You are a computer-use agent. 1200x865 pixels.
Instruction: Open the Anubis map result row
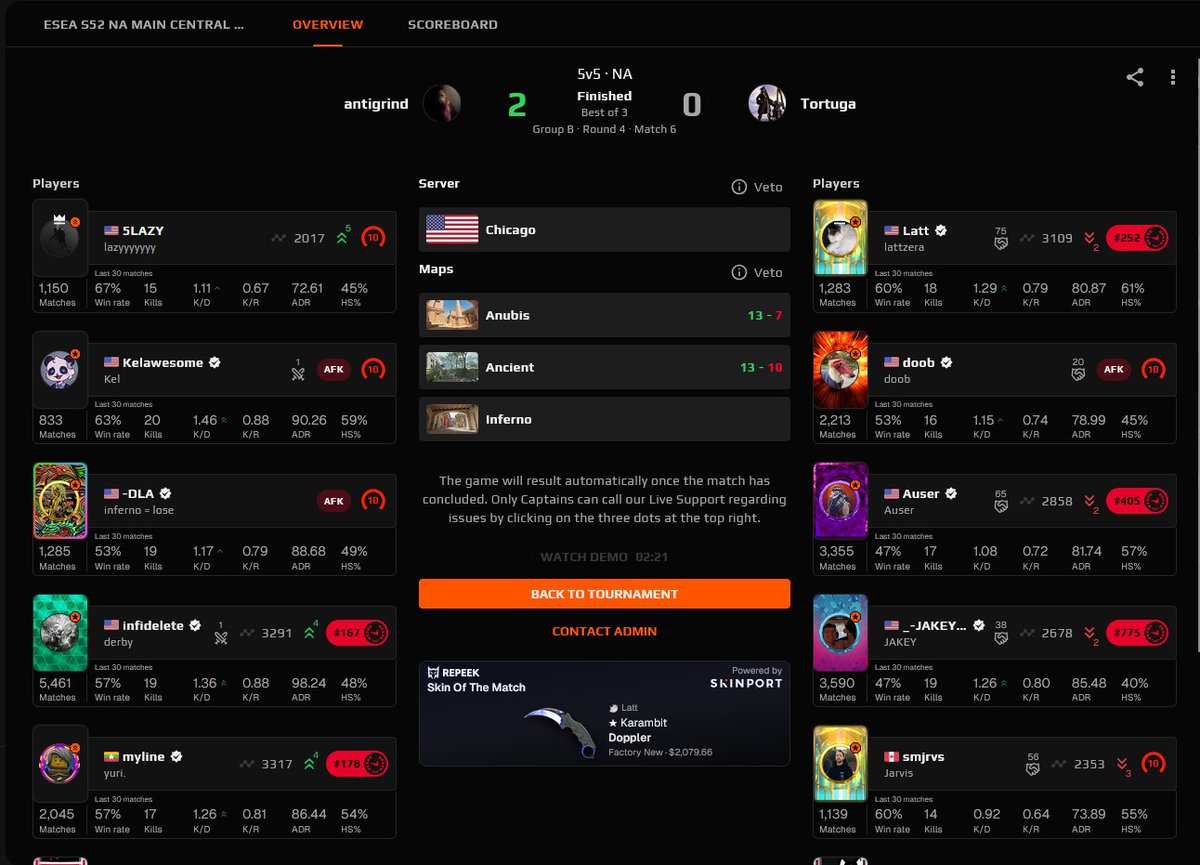(604, 315)
